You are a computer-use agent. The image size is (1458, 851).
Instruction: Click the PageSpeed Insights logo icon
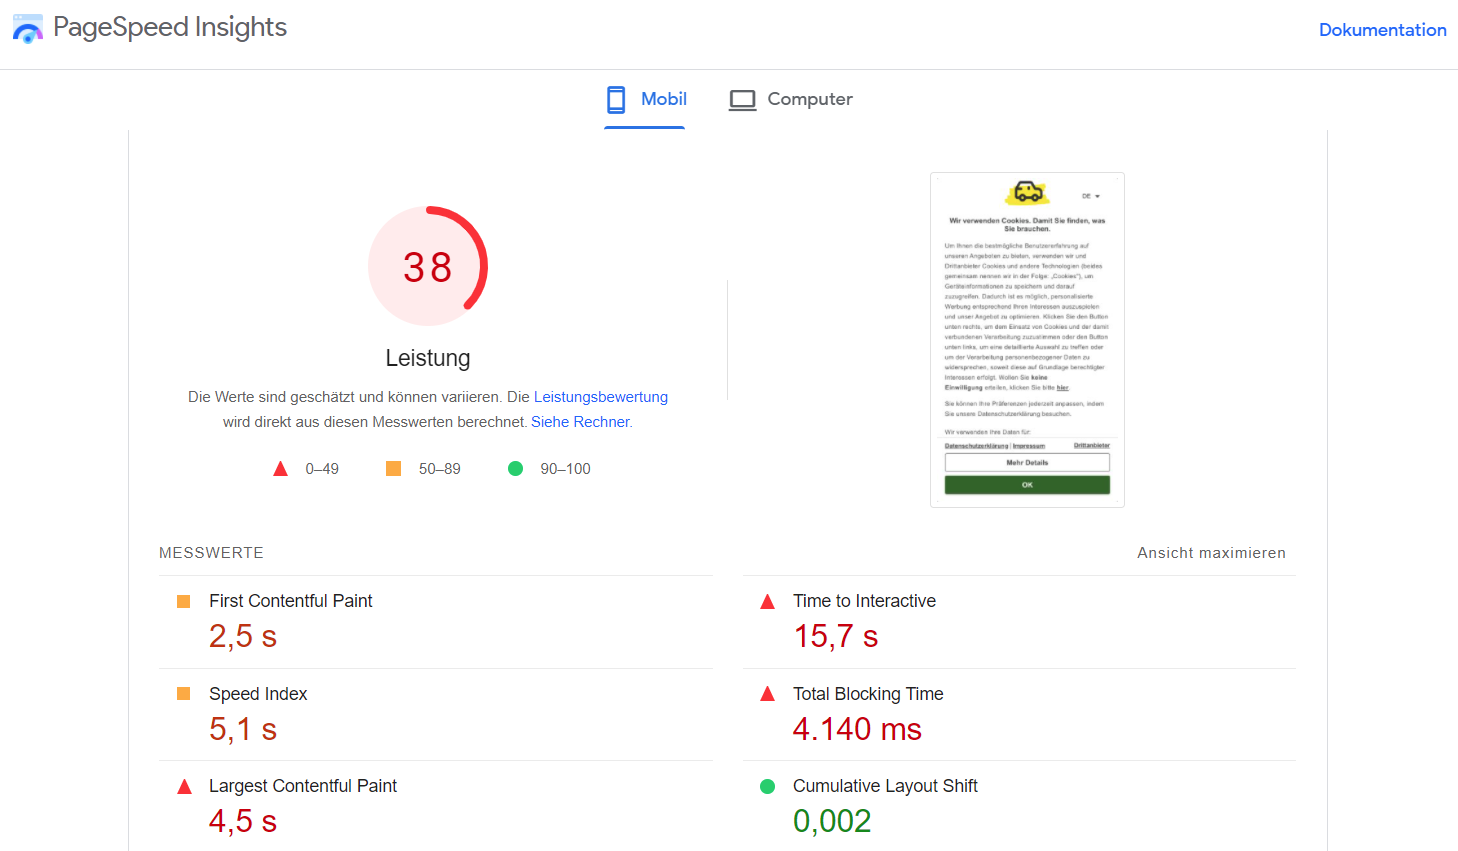27,28
